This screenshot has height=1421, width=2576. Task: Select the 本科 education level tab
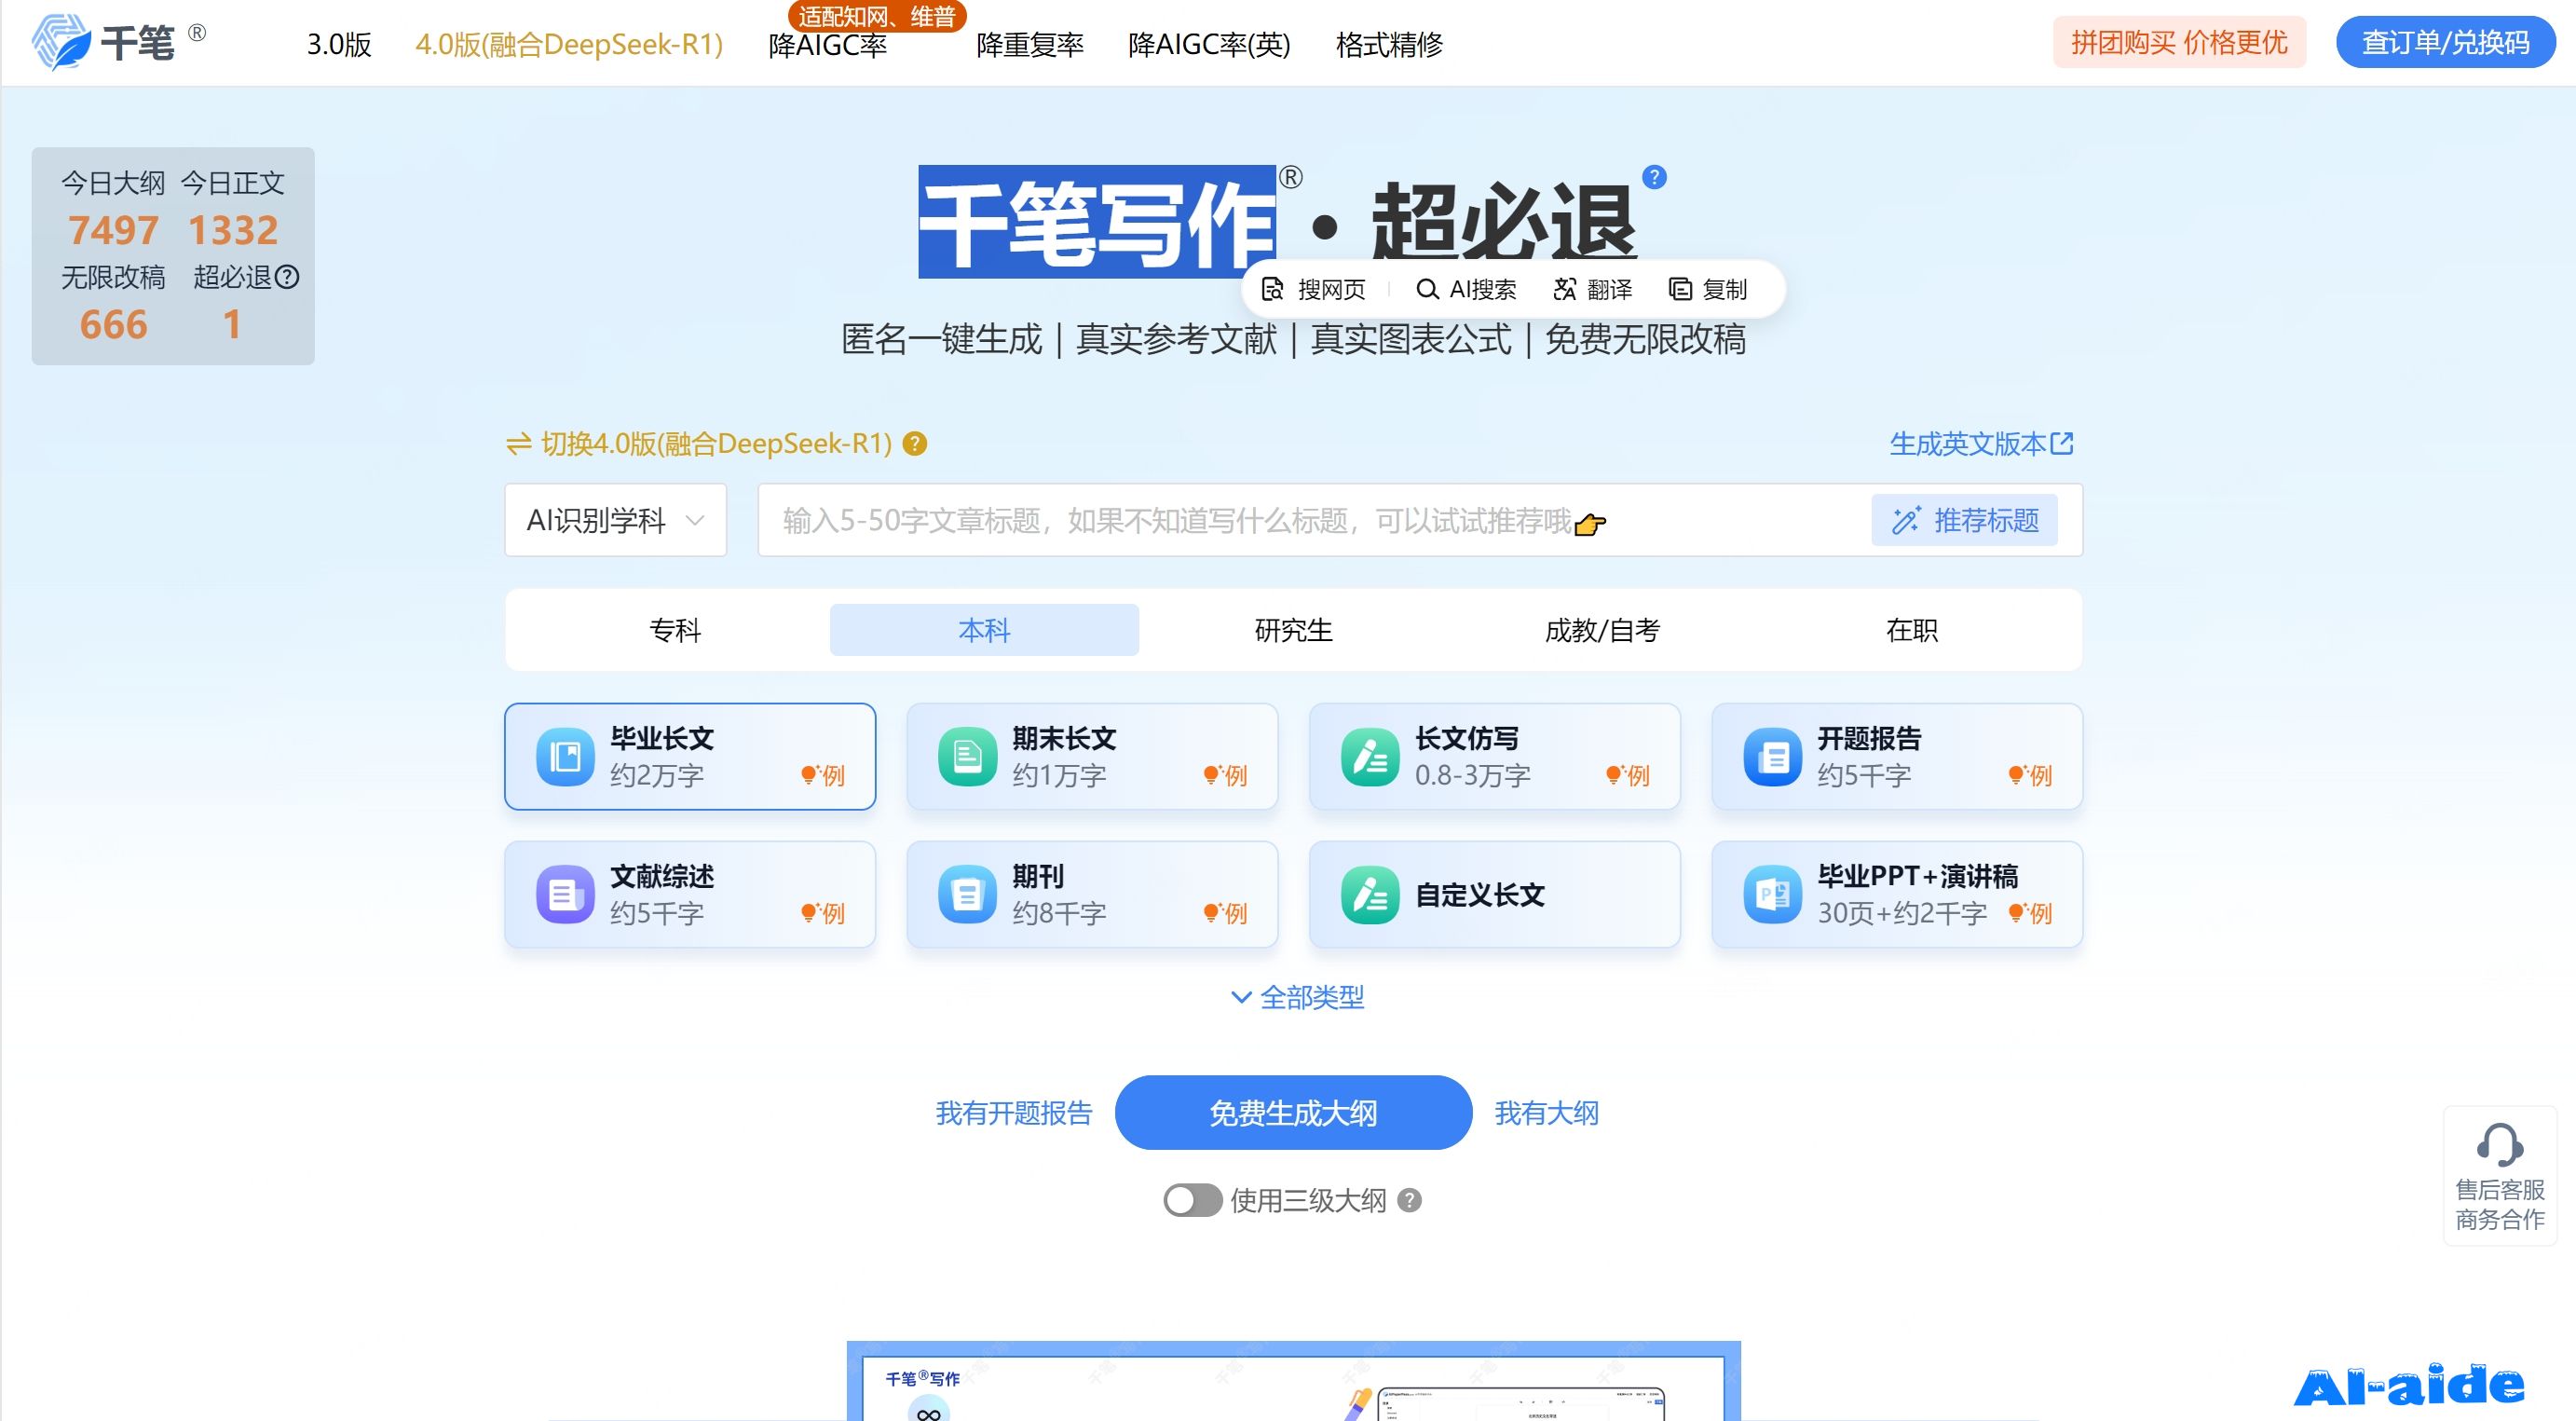[x=984, y=630]
